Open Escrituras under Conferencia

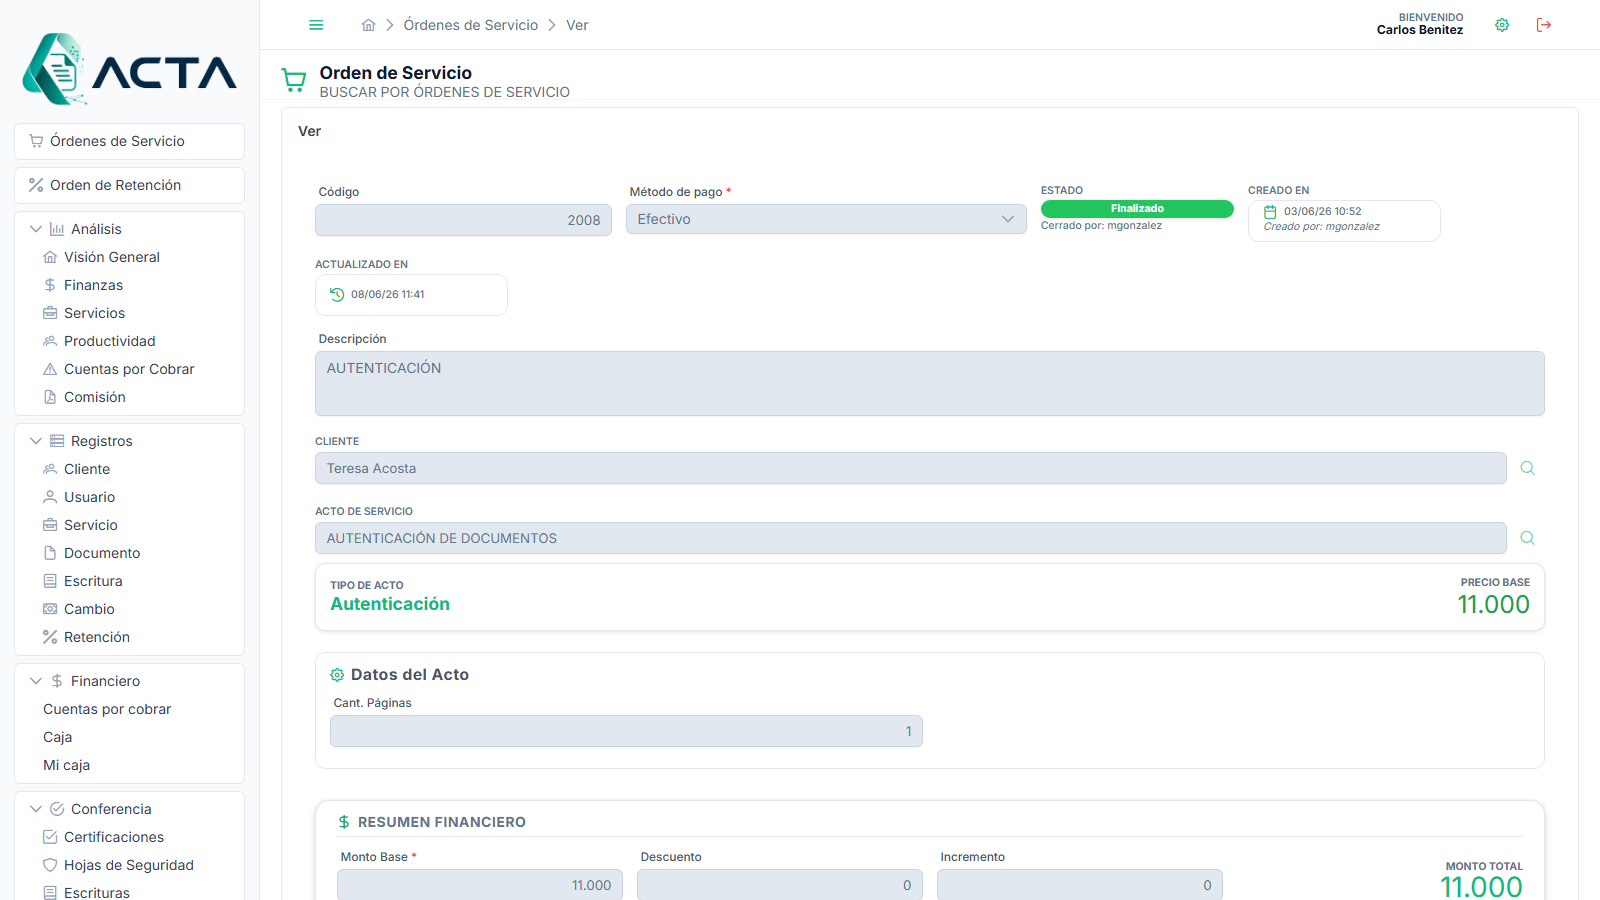[x=97, y=892]
